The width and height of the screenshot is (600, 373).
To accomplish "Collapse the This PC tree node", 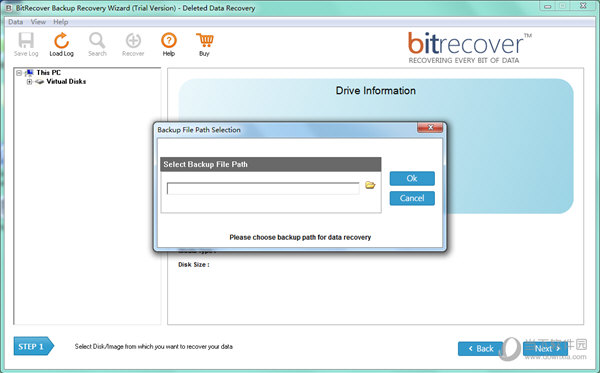I will [19, 73].
